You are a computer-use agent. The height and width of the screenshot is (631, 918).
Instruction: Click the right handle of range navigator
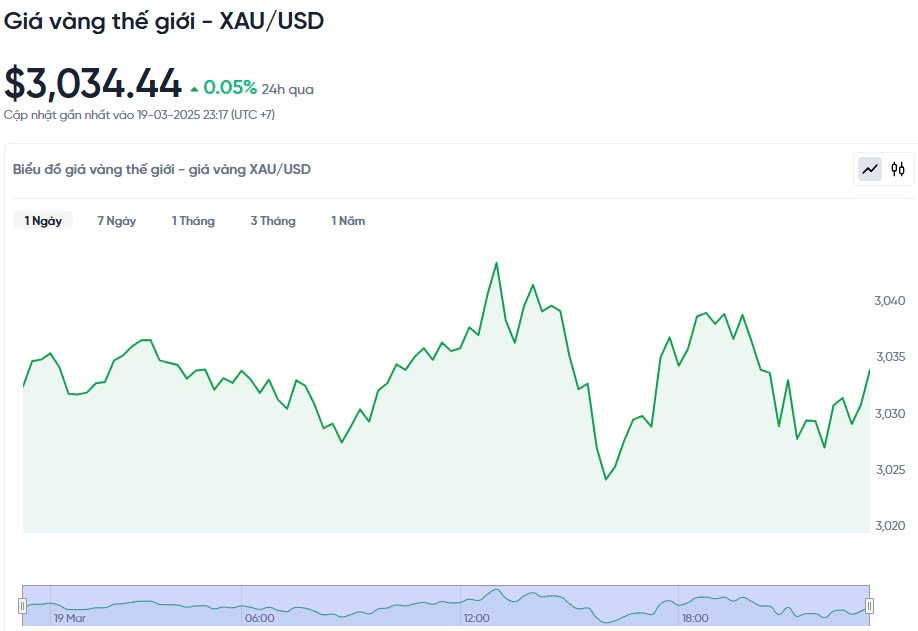tap(869, 605)
